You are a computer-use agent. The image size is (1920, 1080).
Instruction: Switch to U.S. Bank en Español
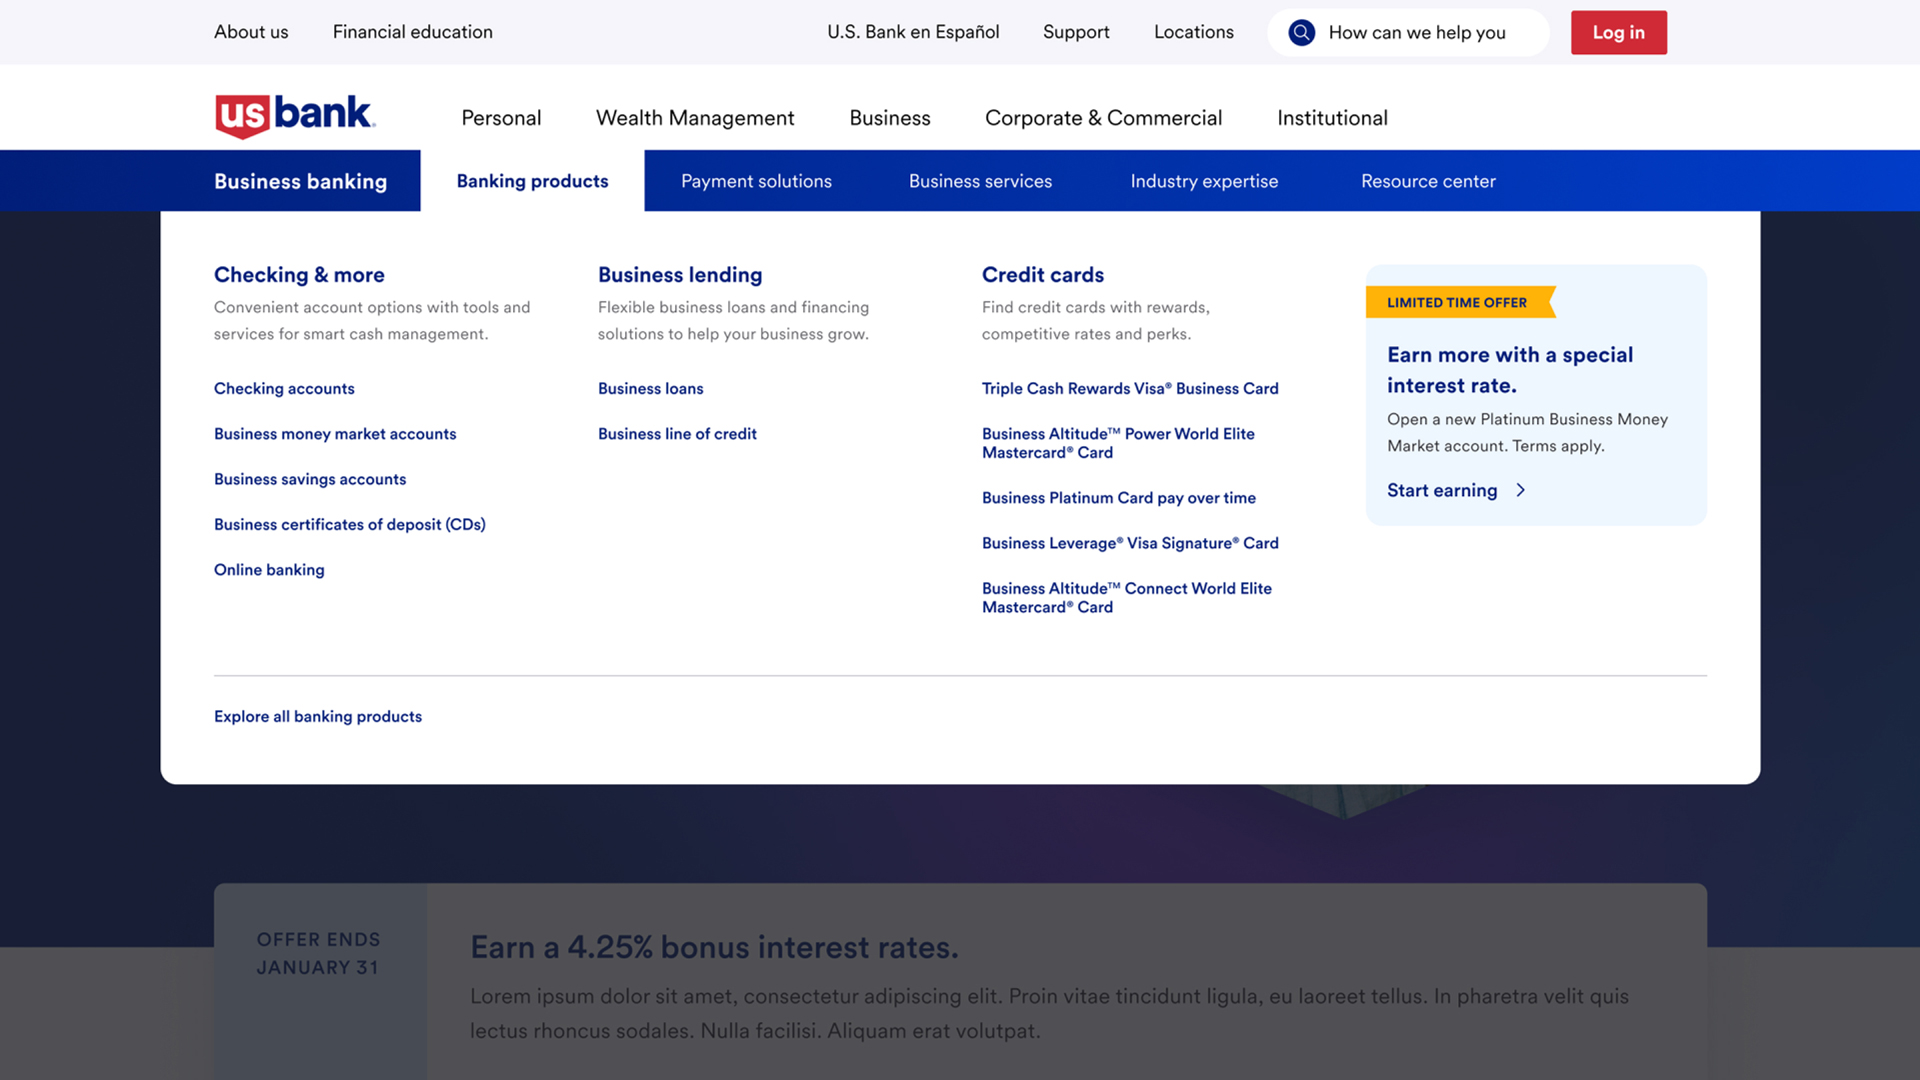(913, 32)
